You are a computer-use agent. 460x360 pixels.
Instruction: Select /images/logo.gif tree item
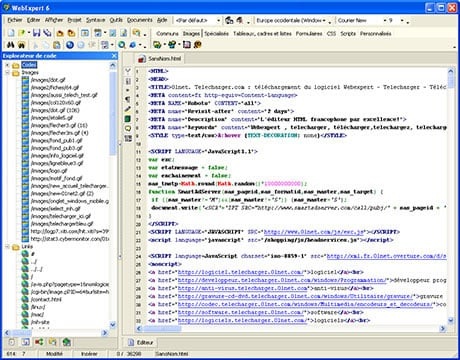click(x=49, y=171)
